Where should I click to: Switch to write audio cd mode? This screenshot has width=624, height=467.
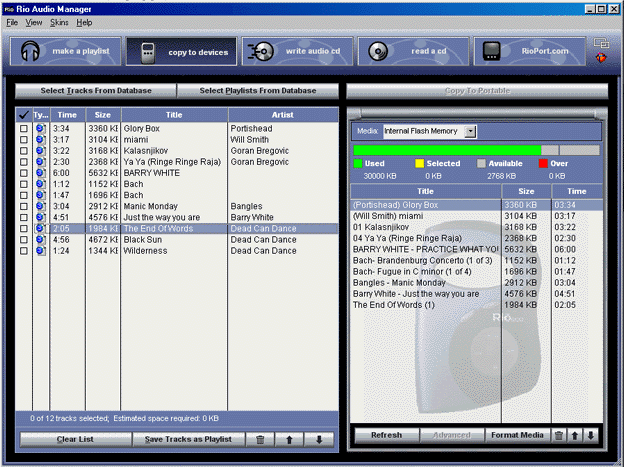click(297, 51)
